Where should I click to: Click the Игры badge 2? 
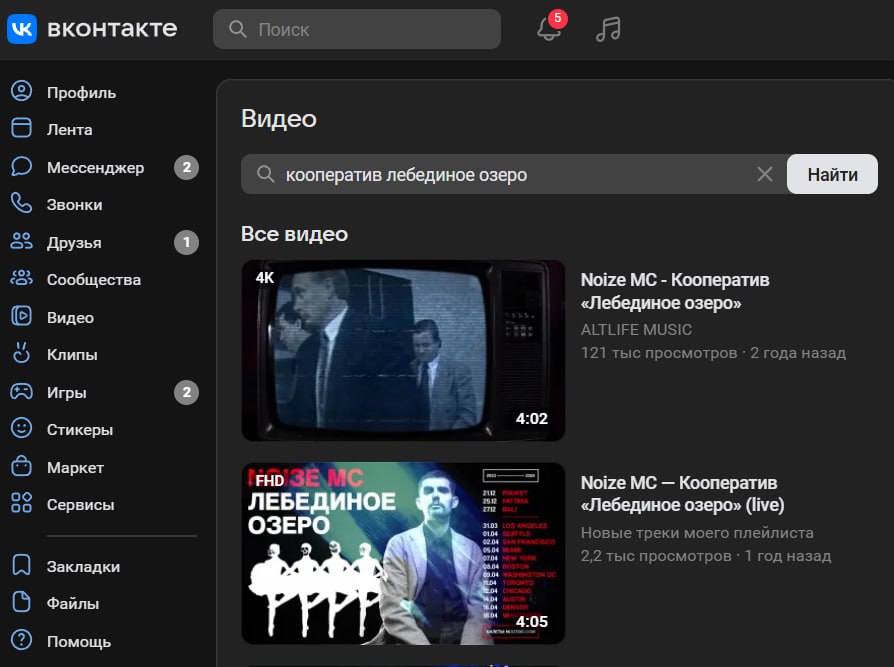(186, 392)
